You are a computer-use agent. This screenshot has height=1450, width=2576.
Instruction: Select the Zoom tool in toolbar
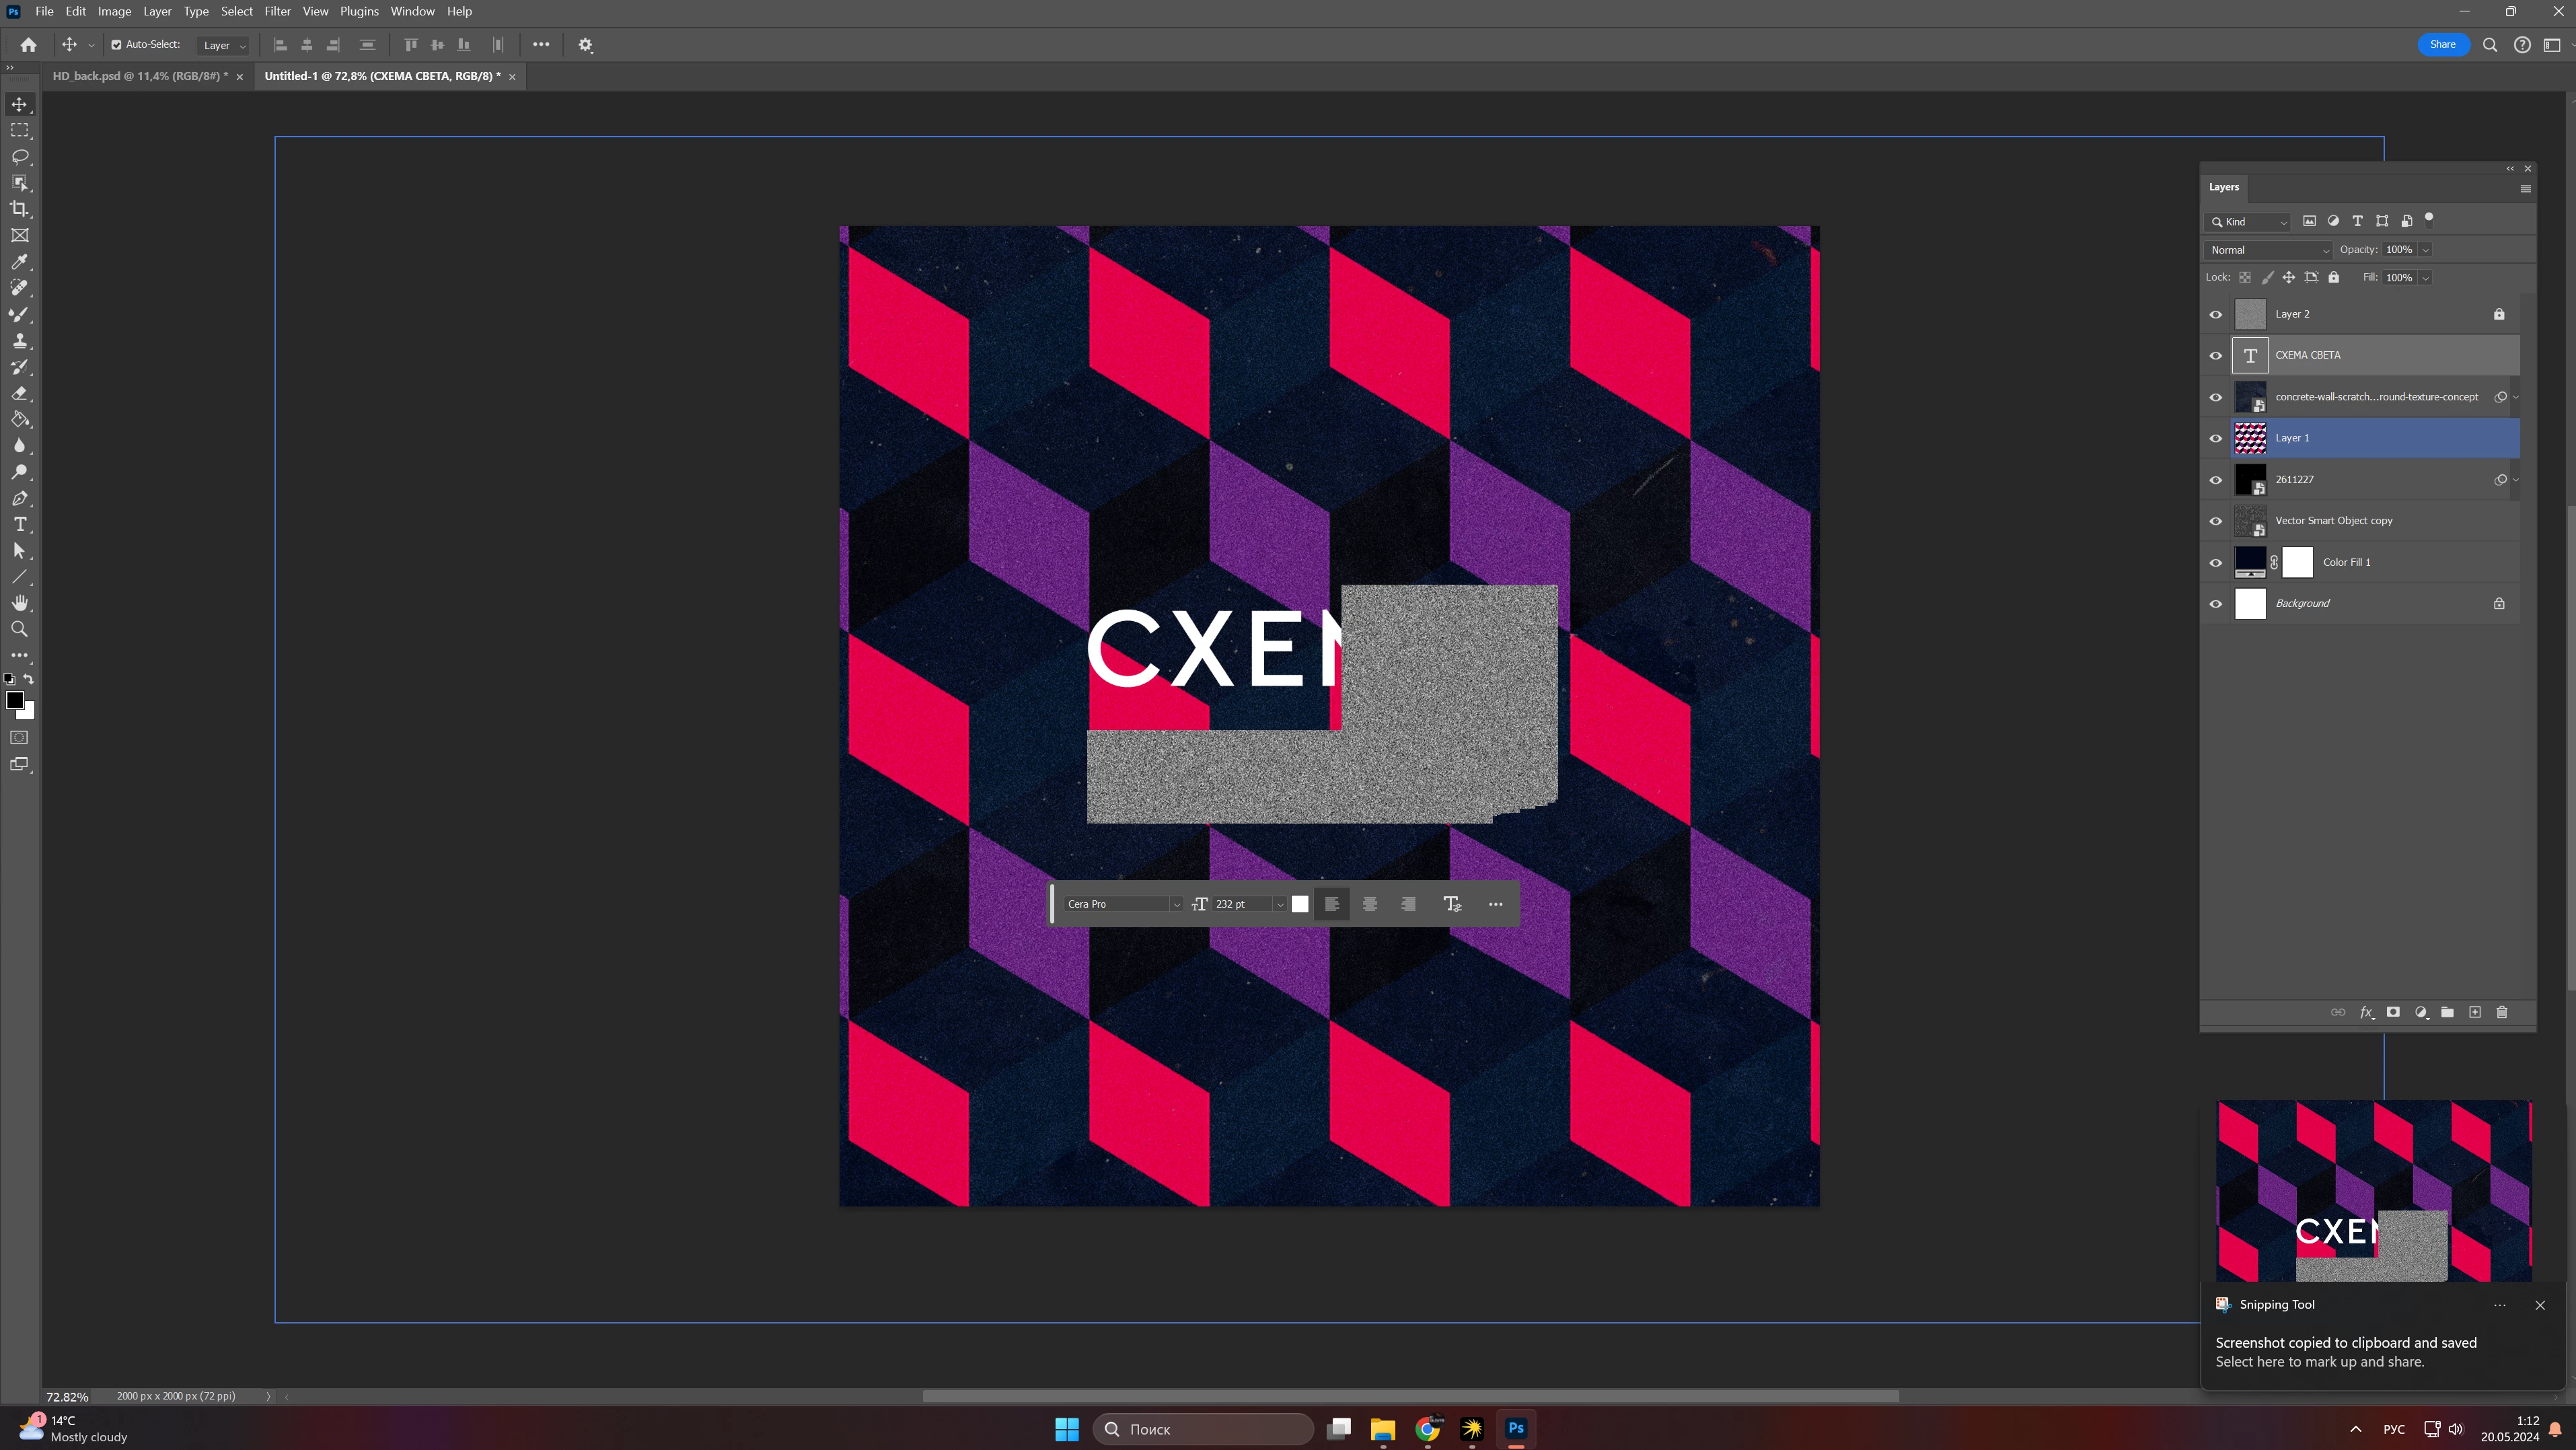coord(19,629)
